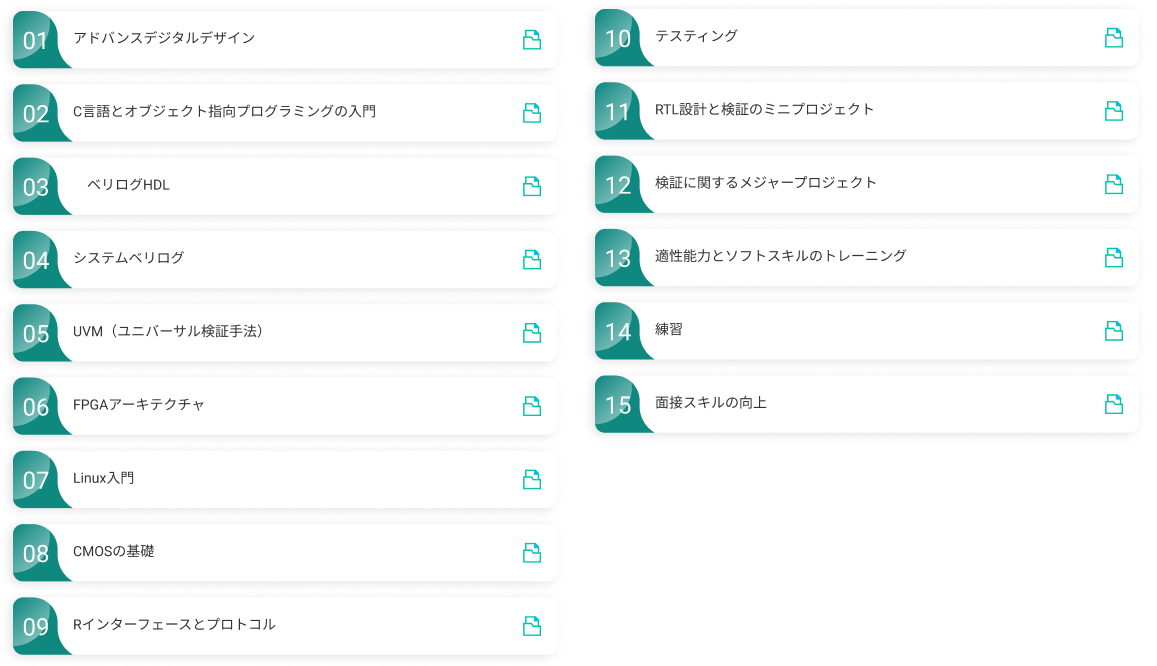Click document icon beside ベリログHDL
Viewport: 1157px width, 666px height.
tap(532, 186)
